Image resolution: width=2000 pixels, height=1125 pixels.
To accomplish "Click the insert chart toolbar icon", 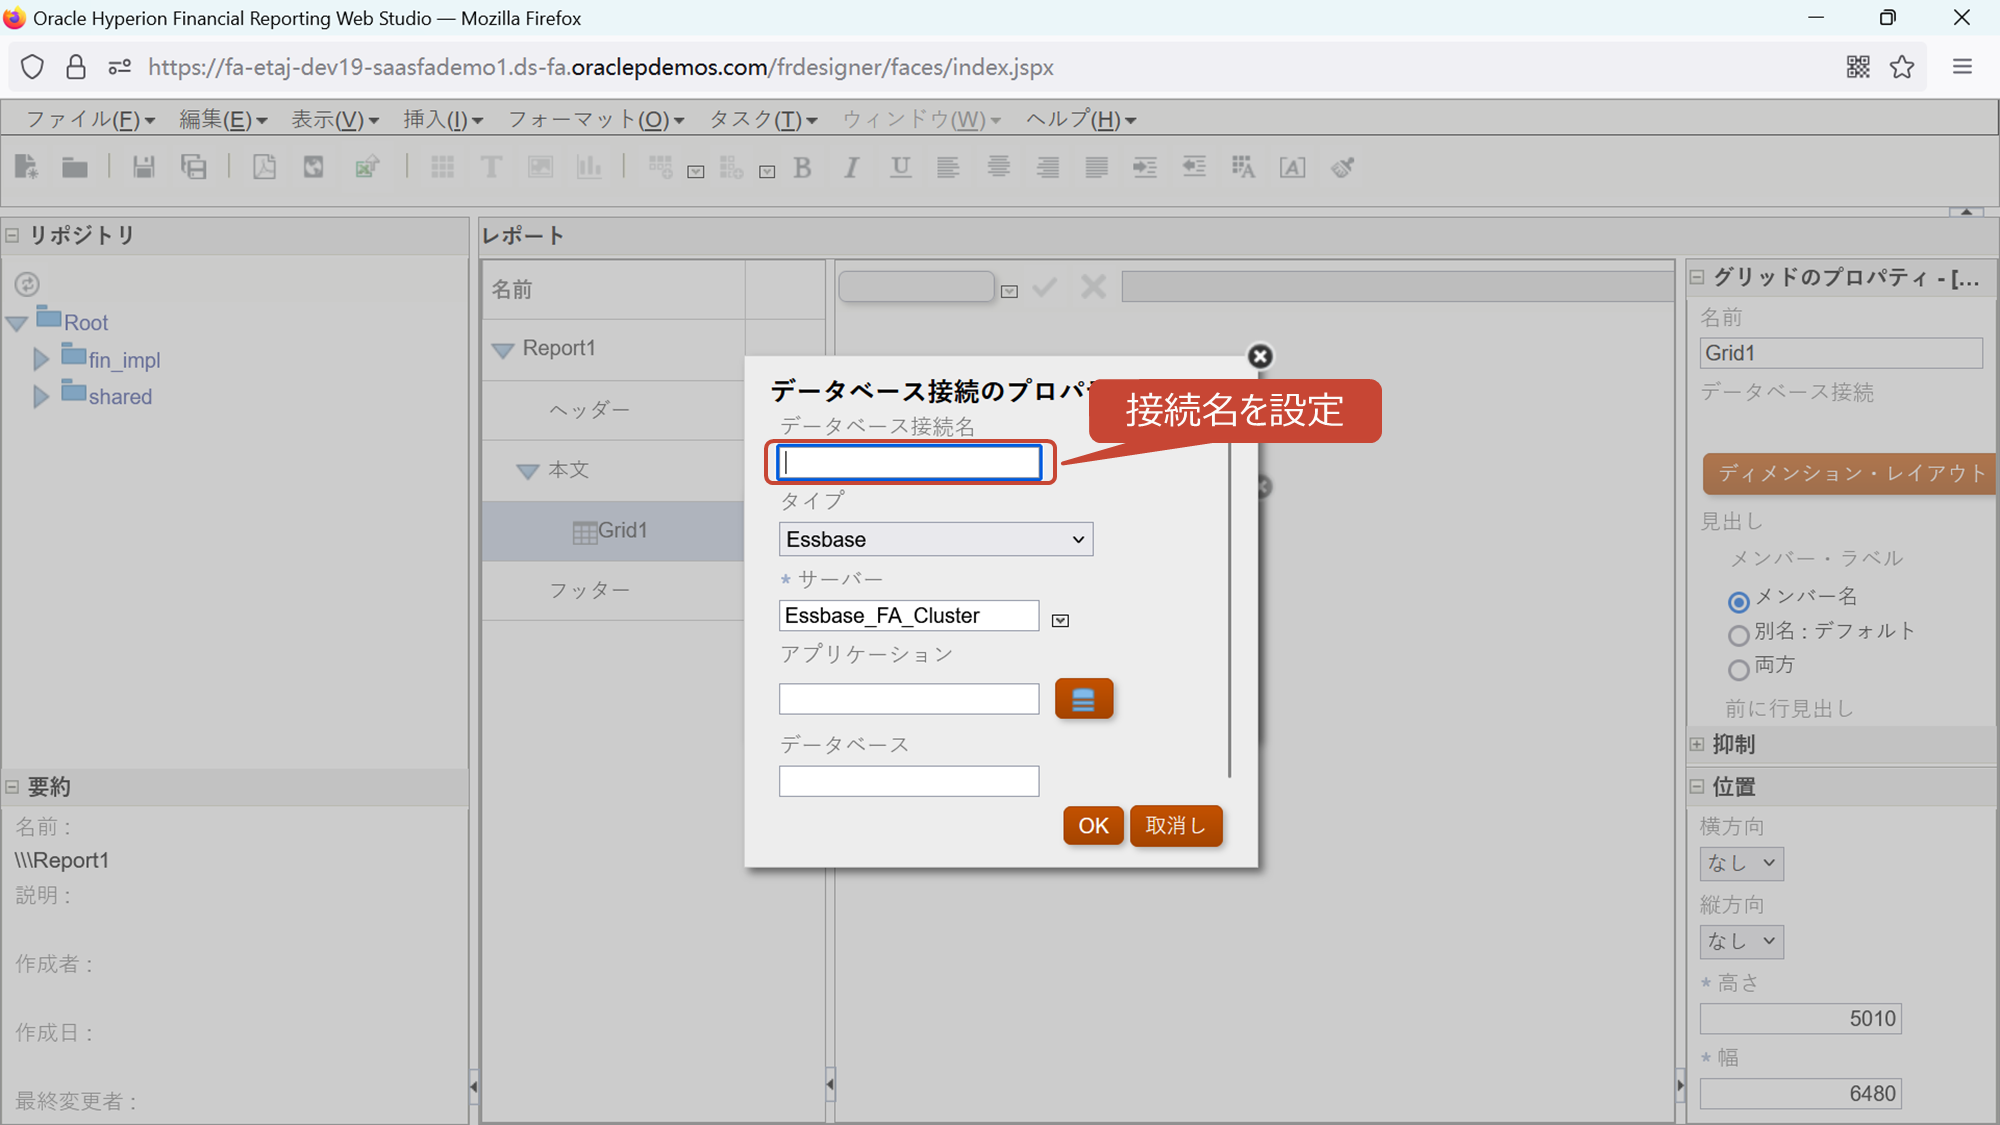I will tap(589, 167).
